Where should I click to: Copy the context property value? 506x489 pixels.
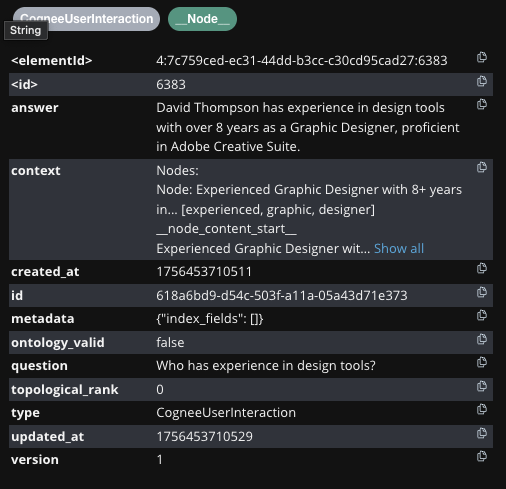coord(482,167)
